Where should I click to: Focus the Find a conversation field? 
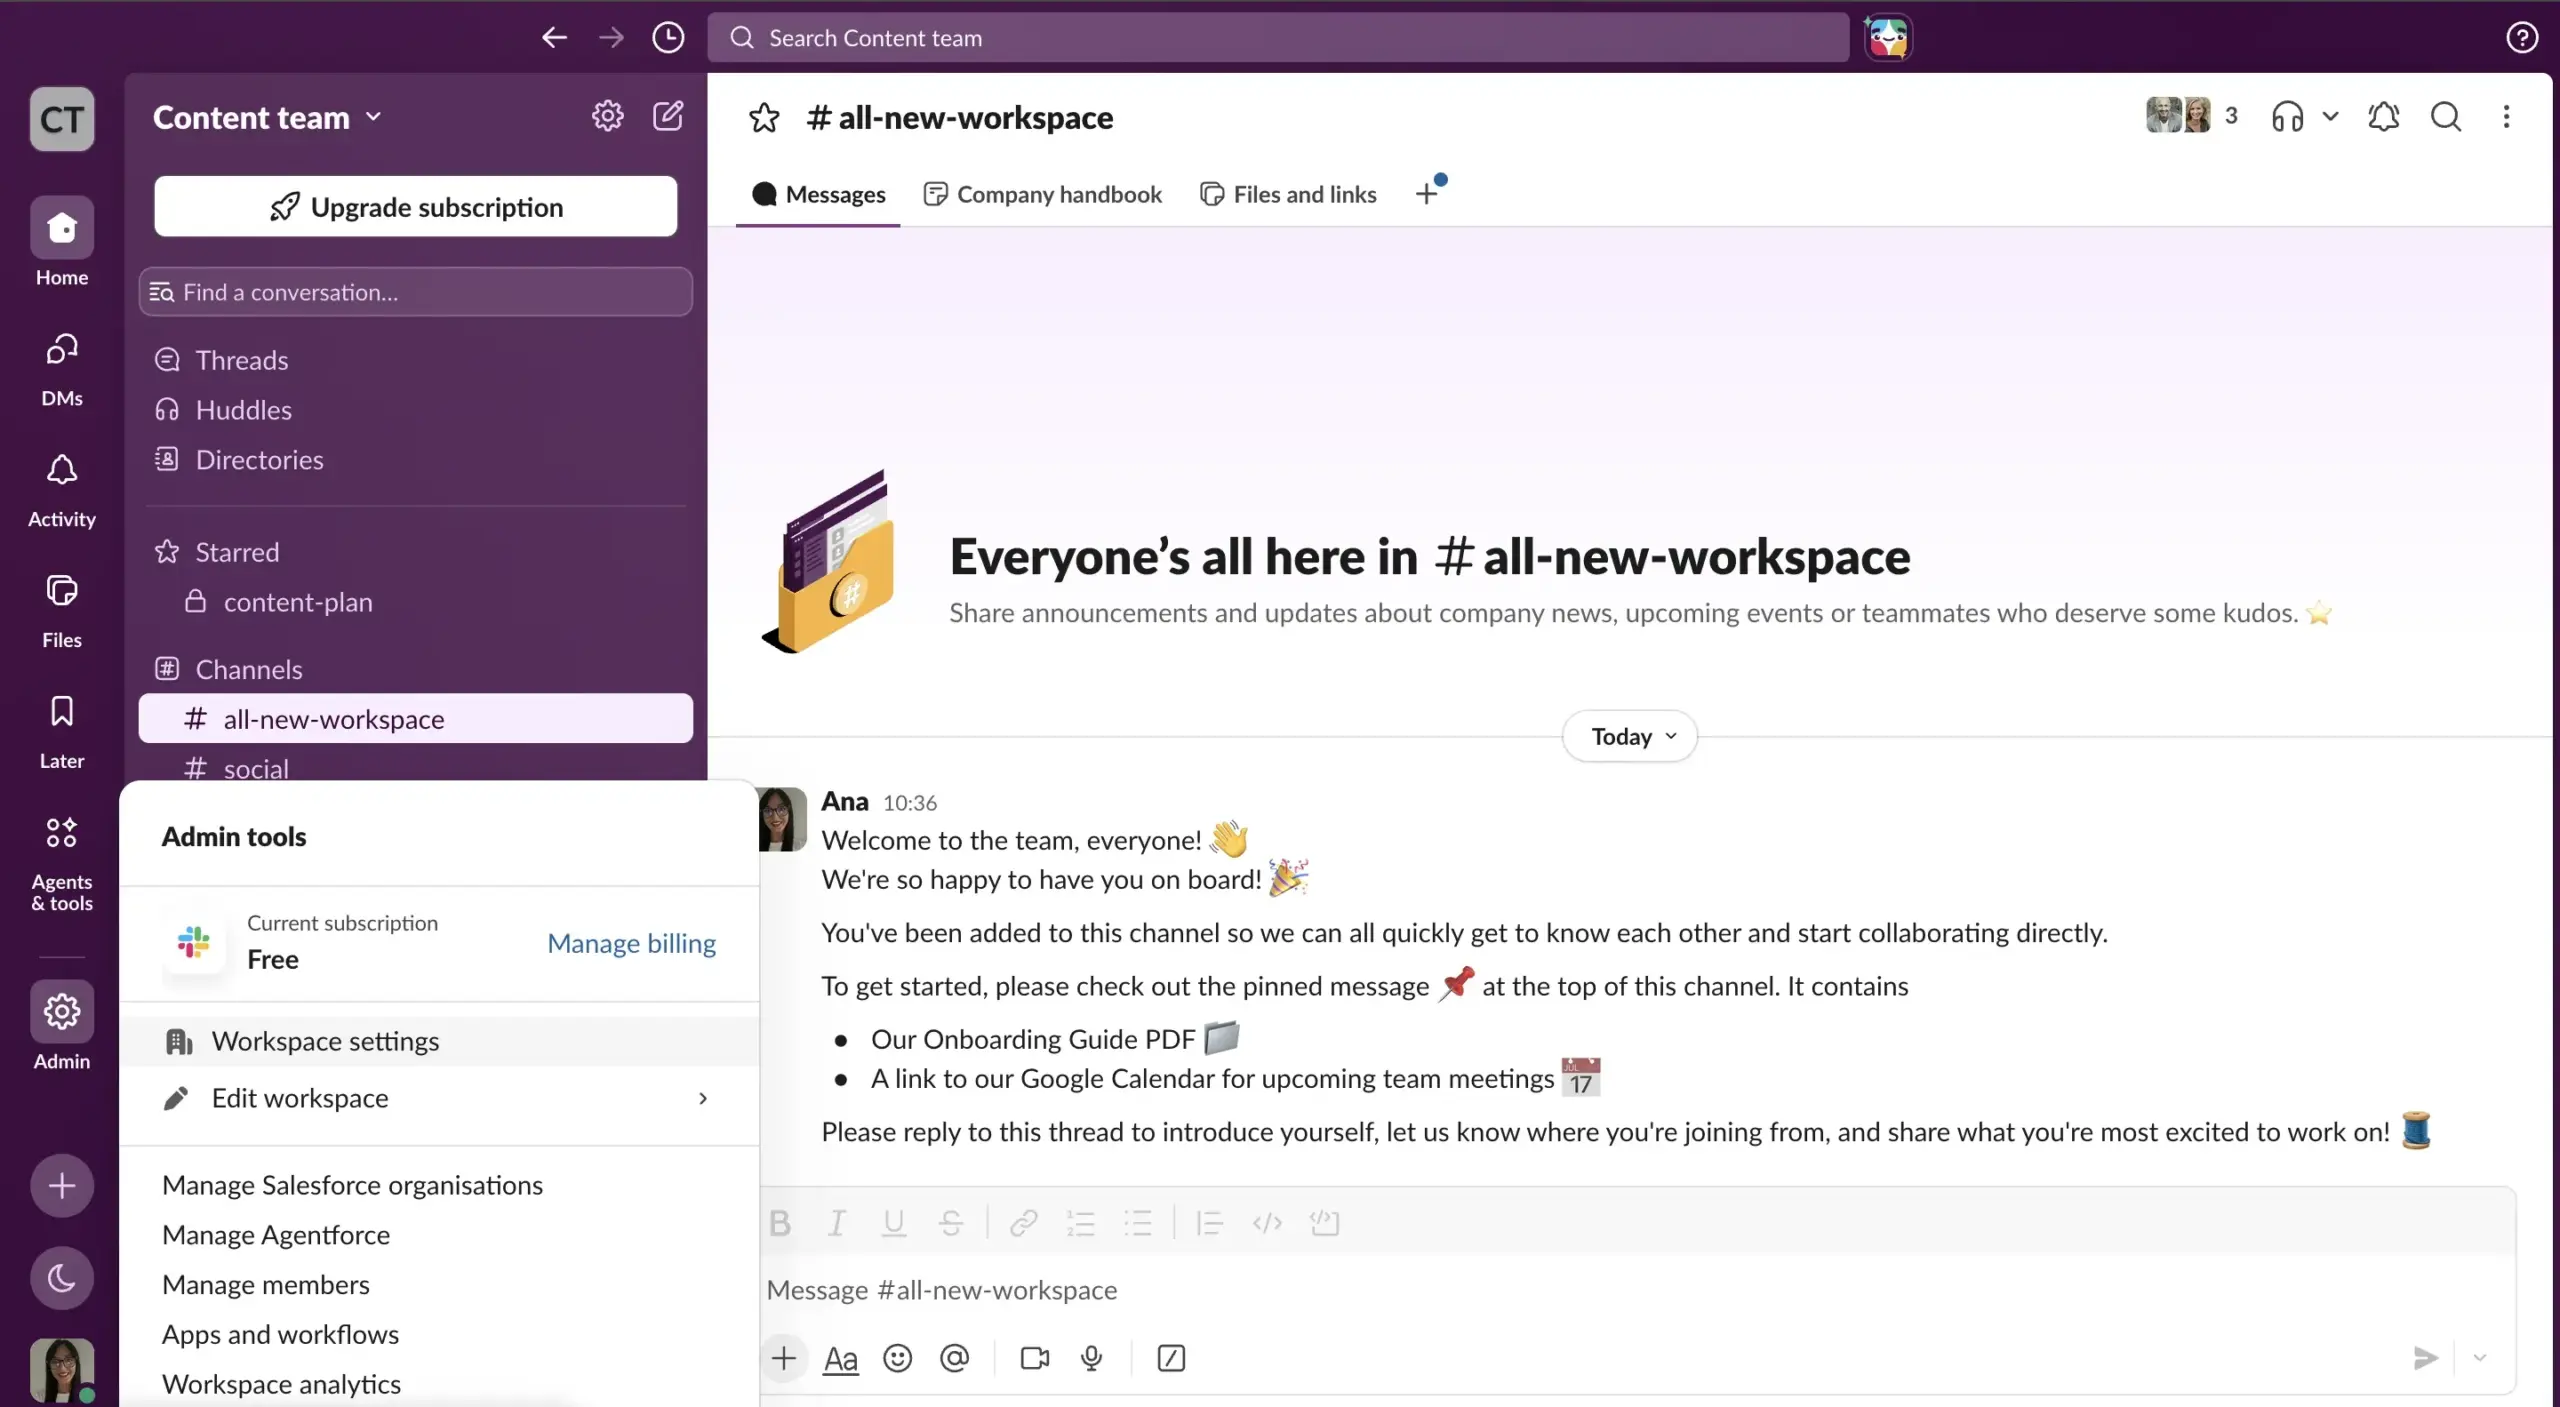click(x=415, y=292)
